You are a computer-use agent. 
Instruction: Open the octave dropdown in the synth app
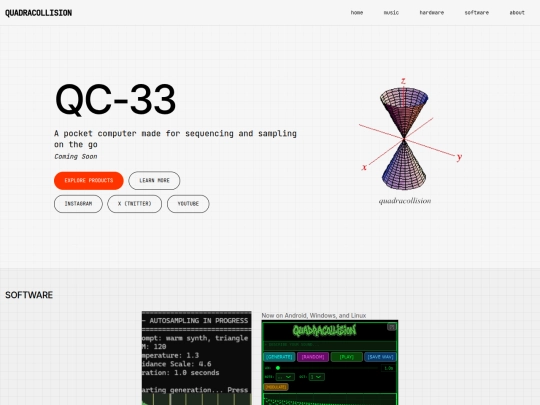pyautogui.click(x=316, y=377)
